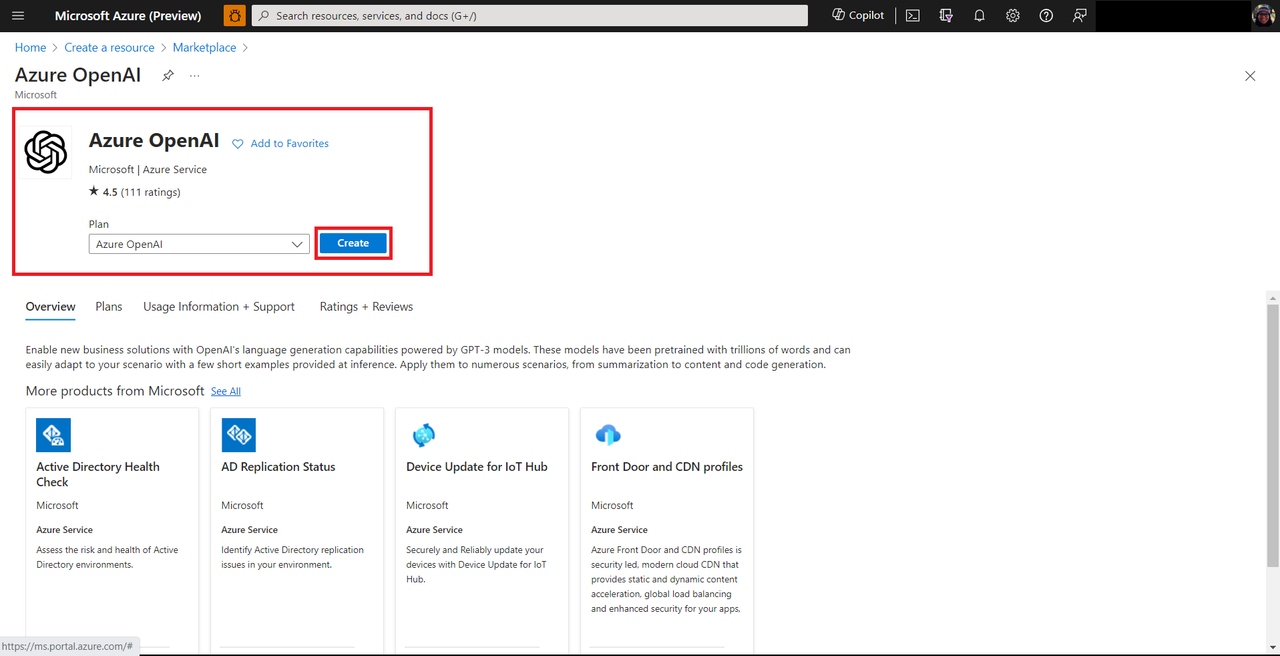The image size is (1280, 656).
Task: Click the orange bug report icon
Action: (x=234, y=16)
